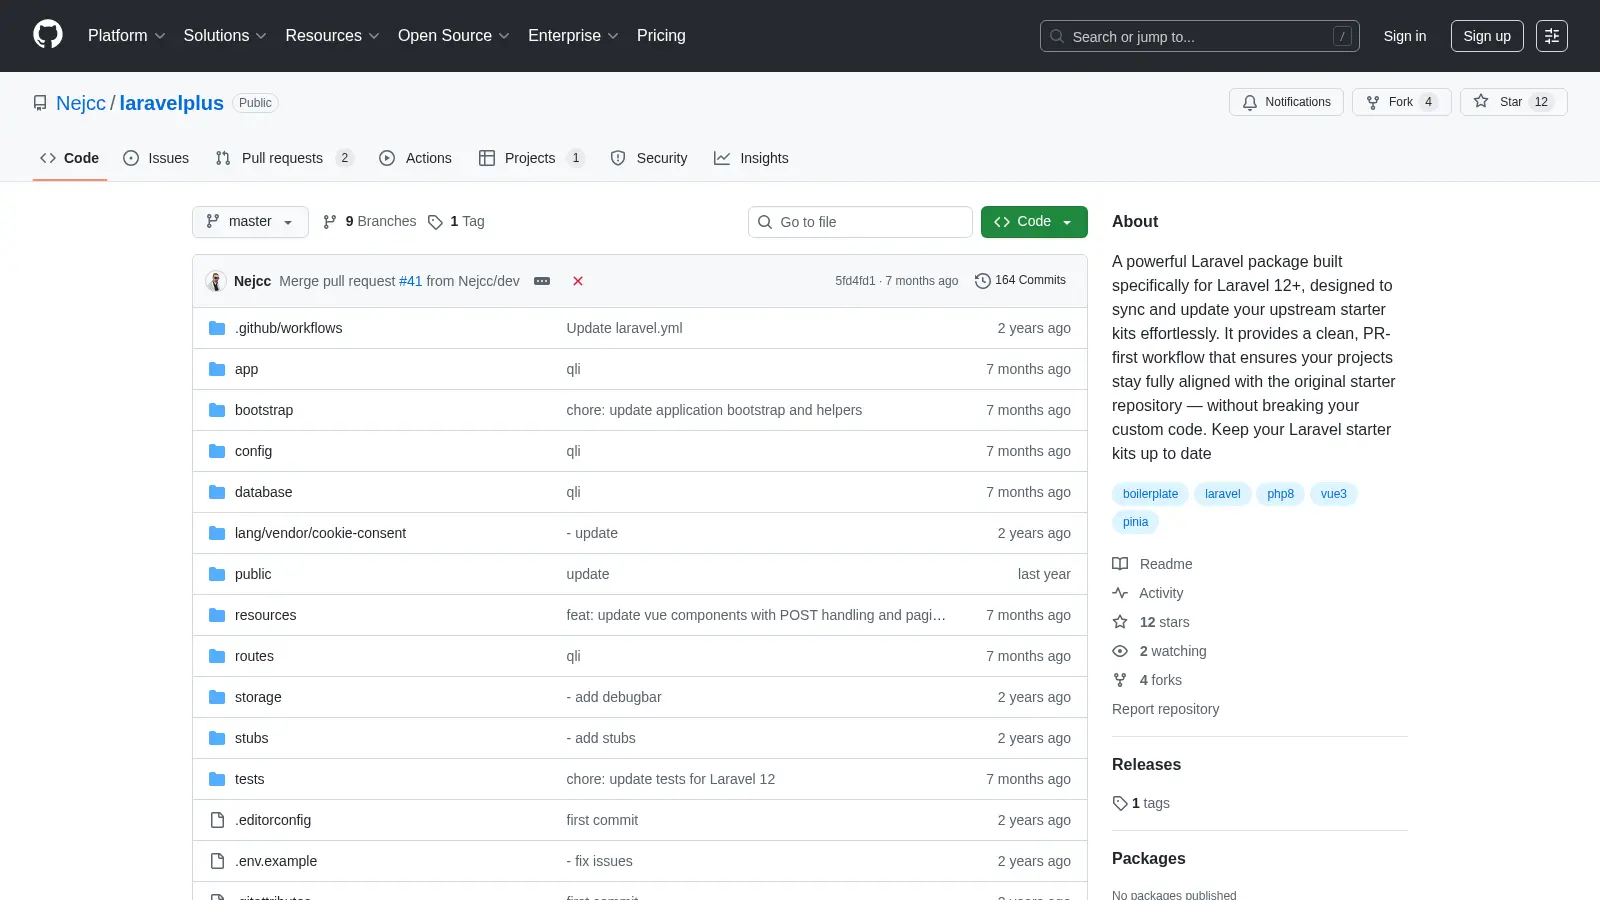Expand the Resources navigation menu
Image resolution: width=1600 pixels, height=900 pixels.
pyautogui.click(x=332, y=36)
